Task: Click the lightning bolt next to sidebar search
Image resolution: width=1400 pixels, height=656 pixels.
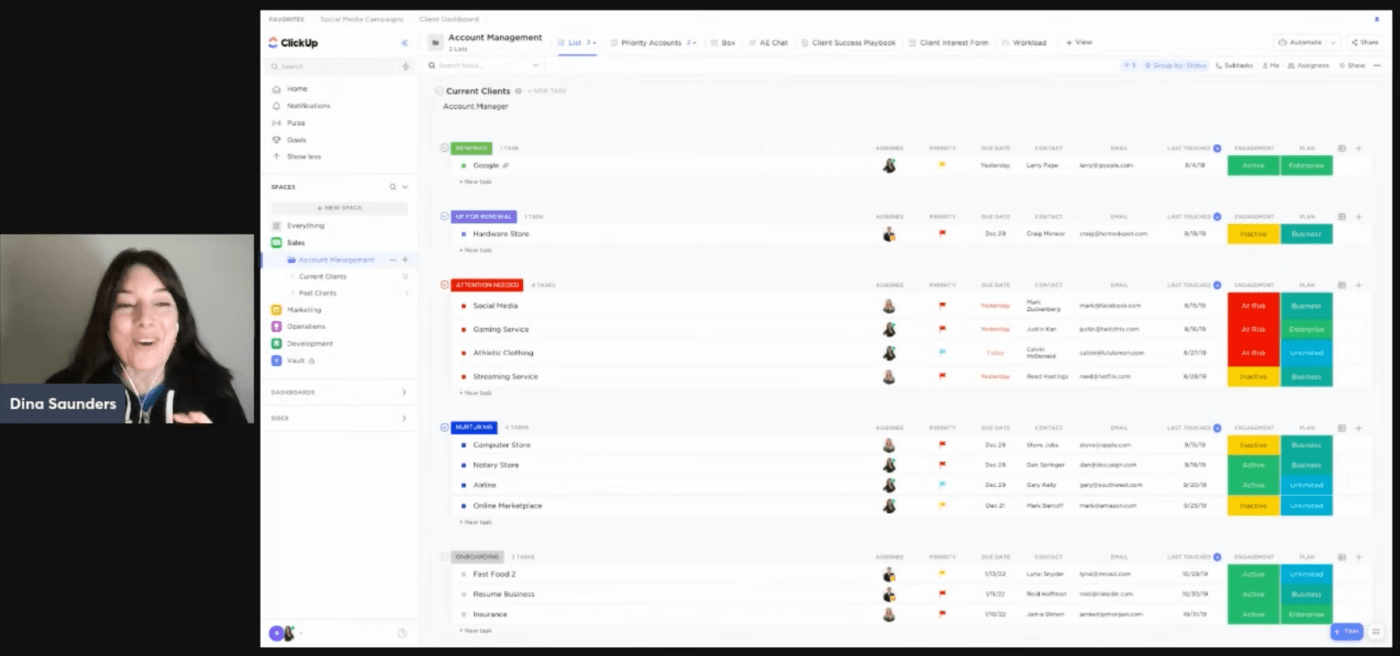Action: point(405,67)
